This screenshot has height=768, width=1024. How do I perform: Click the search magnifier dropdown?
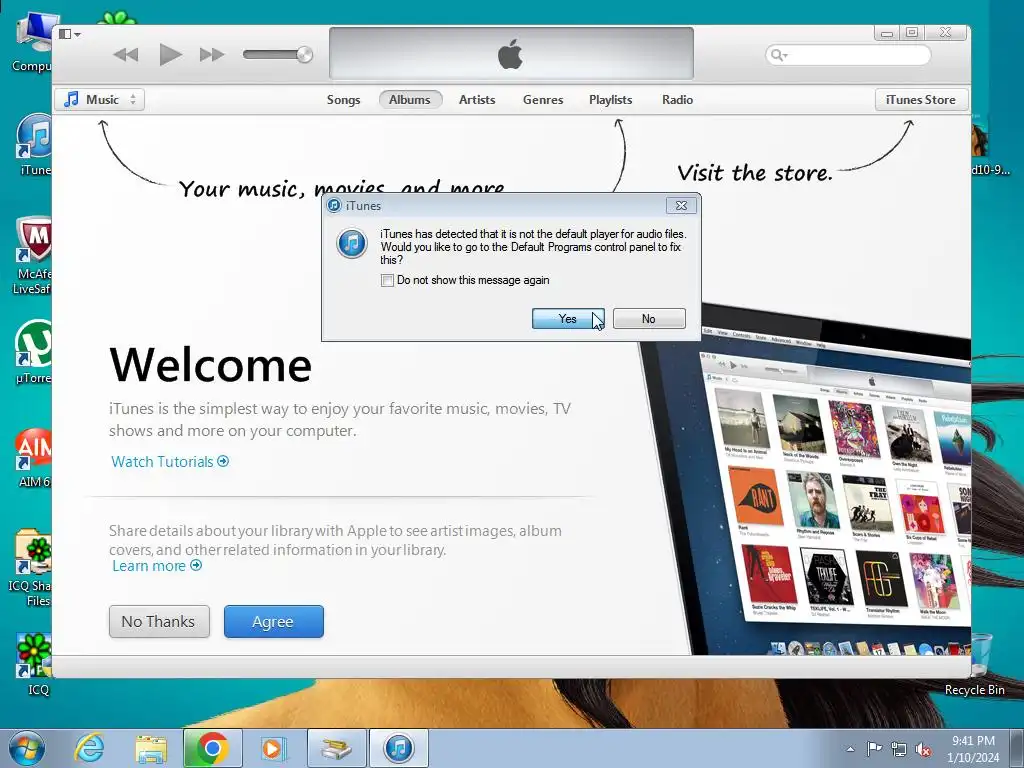point(778,55)
